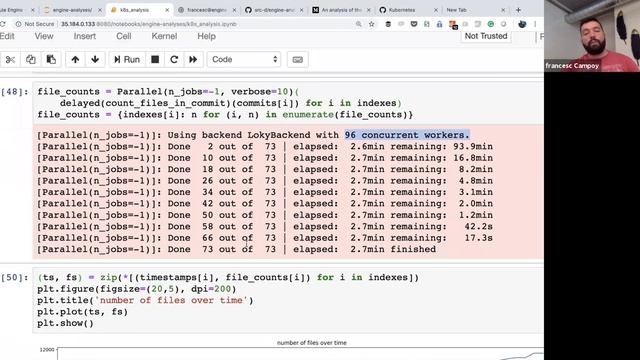Move selected cell up arrow
This screenshot has height=360, width=640.
tap(75, 60)
